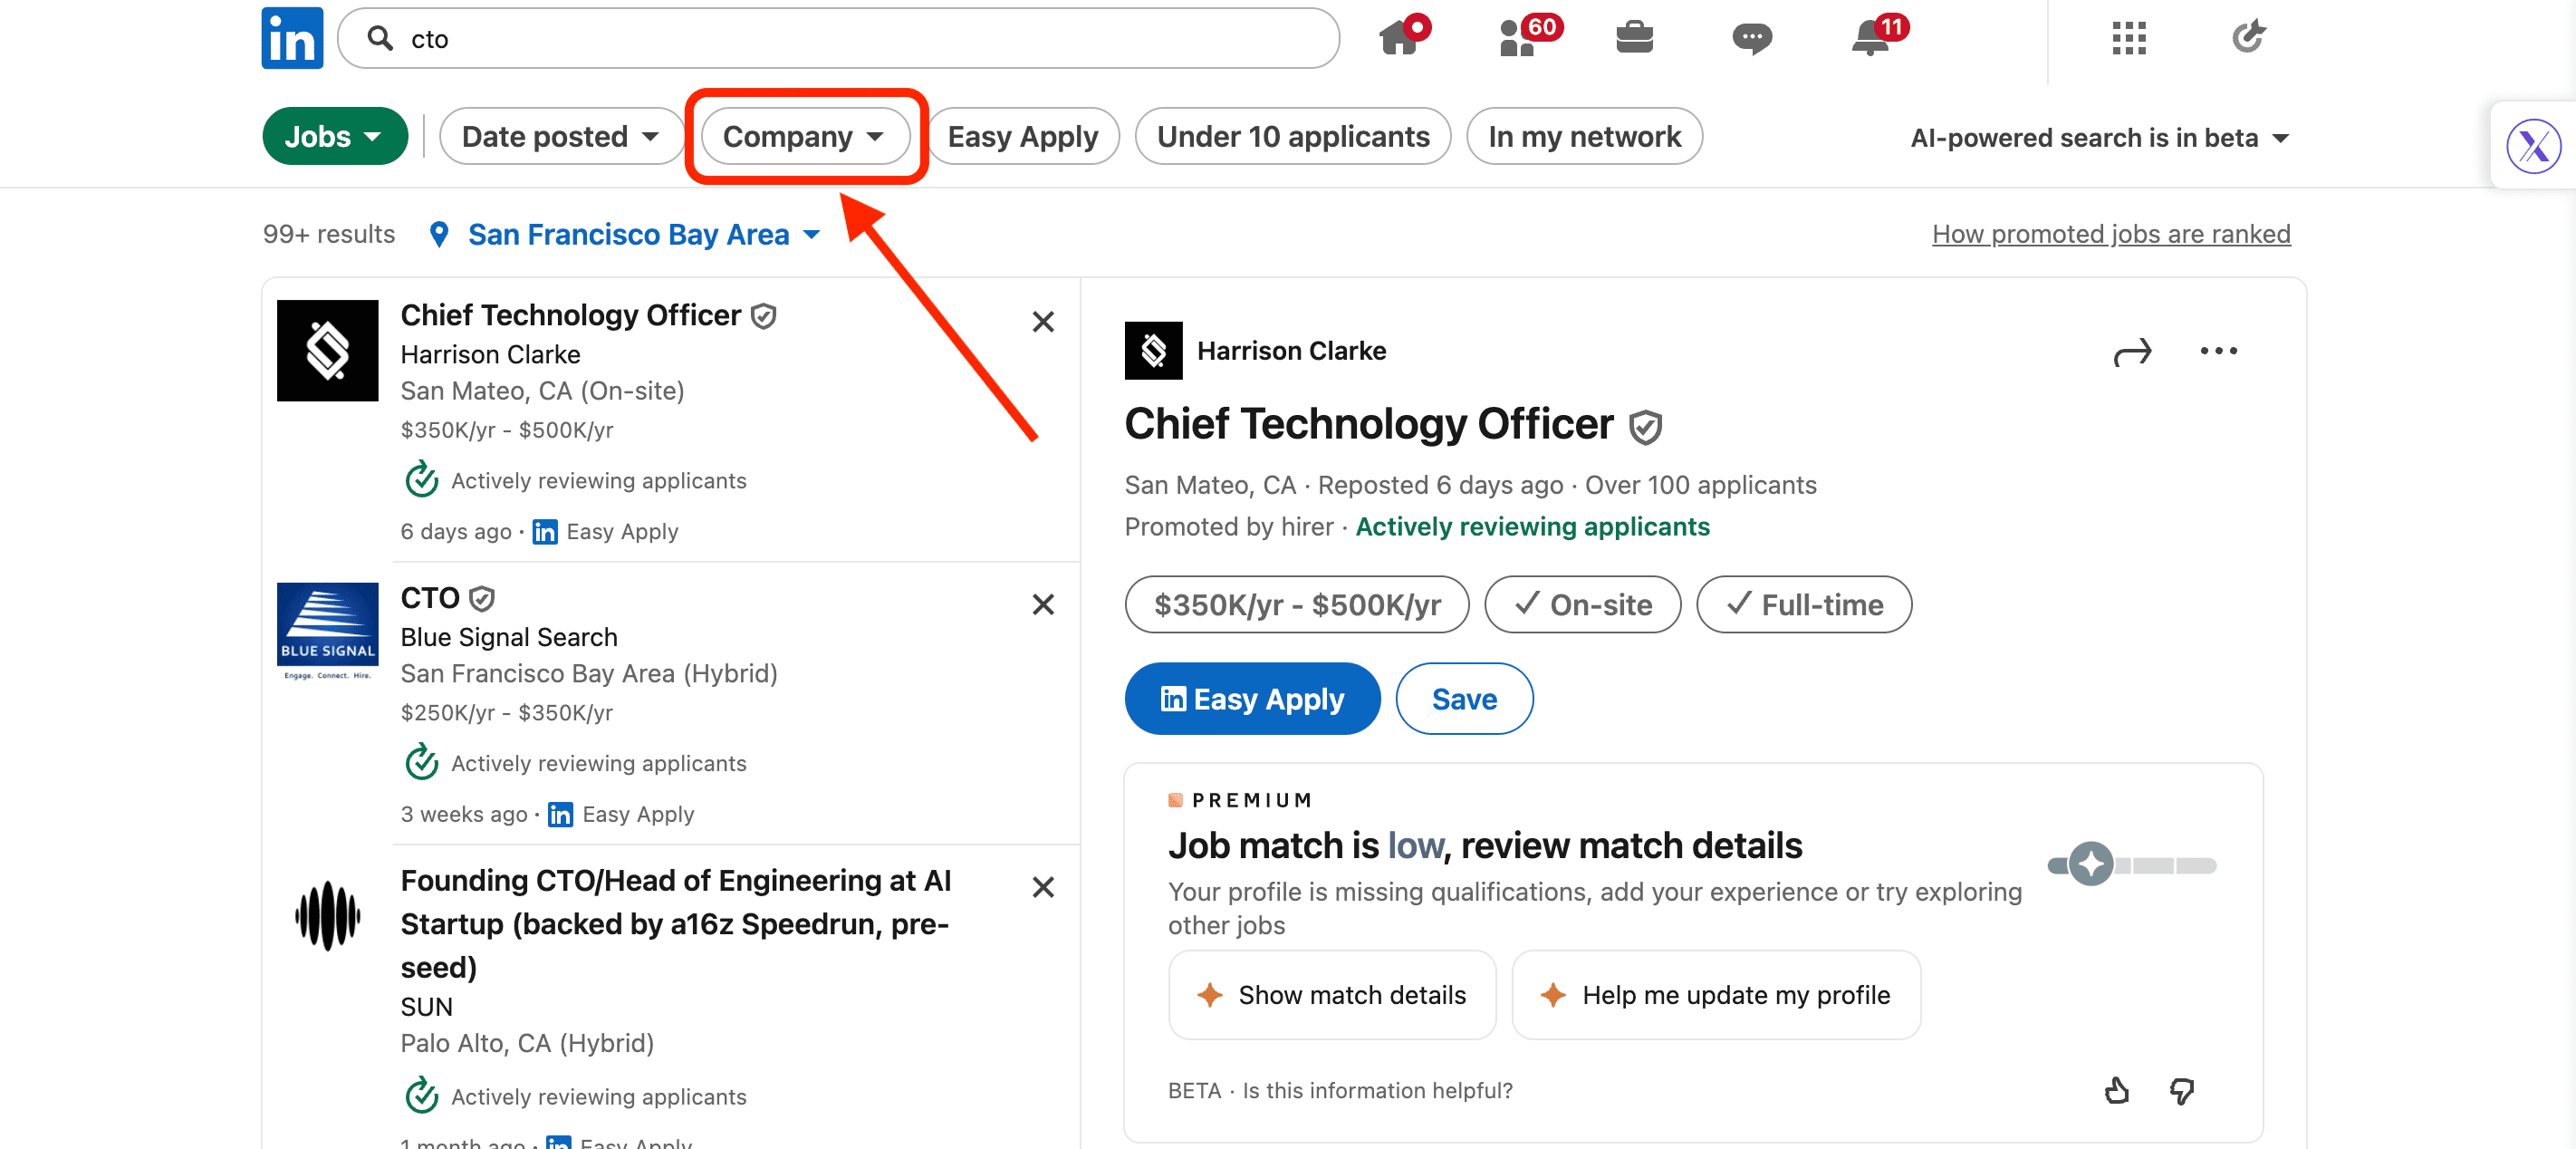
Task: Enable the In my network filter
Action: click(1583, 136)
